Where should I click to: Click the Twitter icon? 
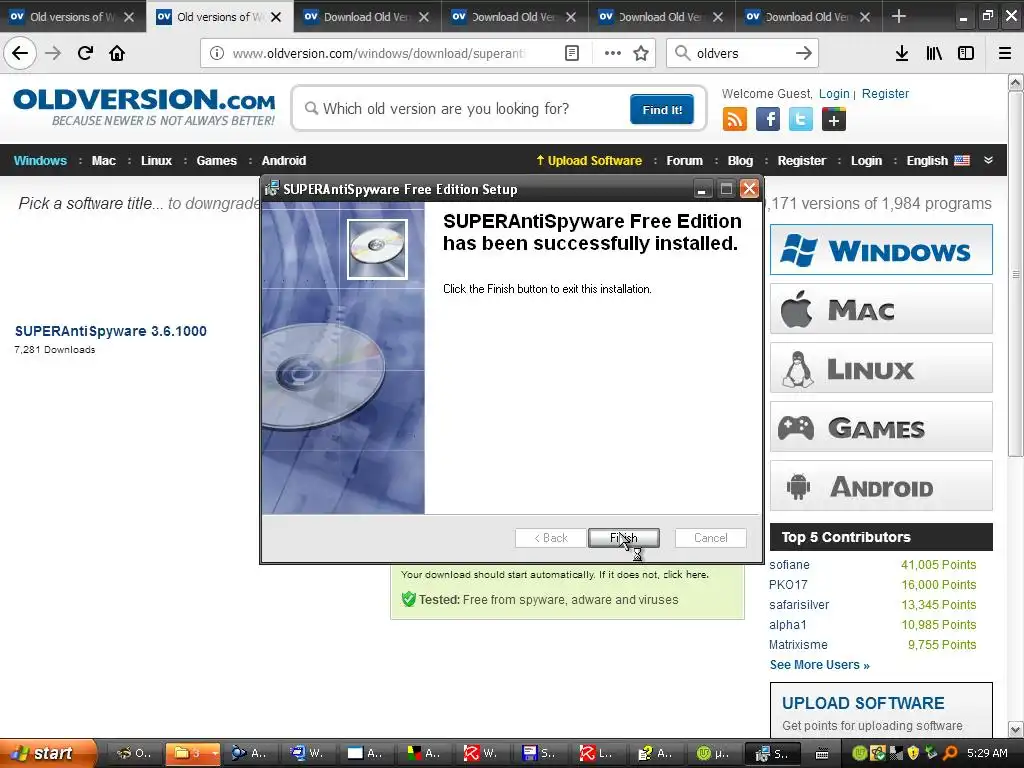[801, 120]
